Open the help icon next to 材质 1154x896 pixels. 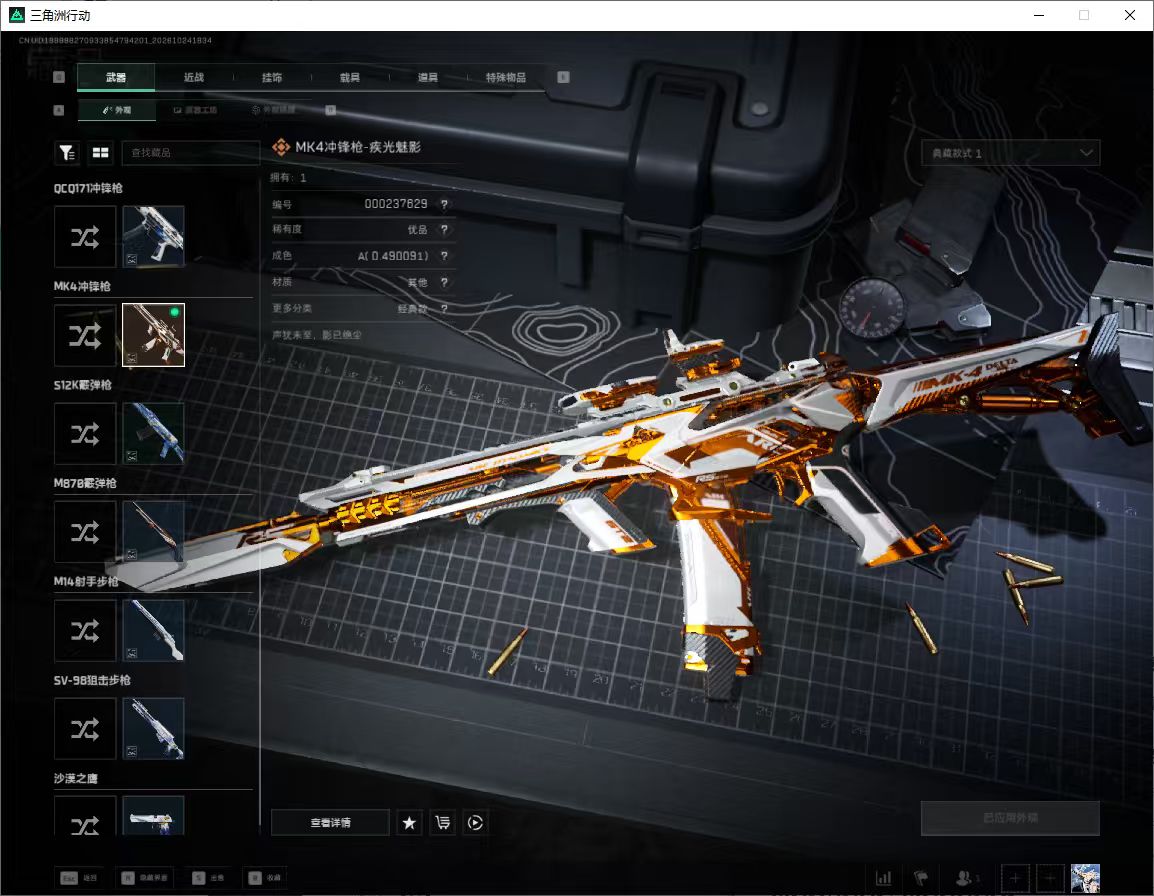tap(444, 282)
